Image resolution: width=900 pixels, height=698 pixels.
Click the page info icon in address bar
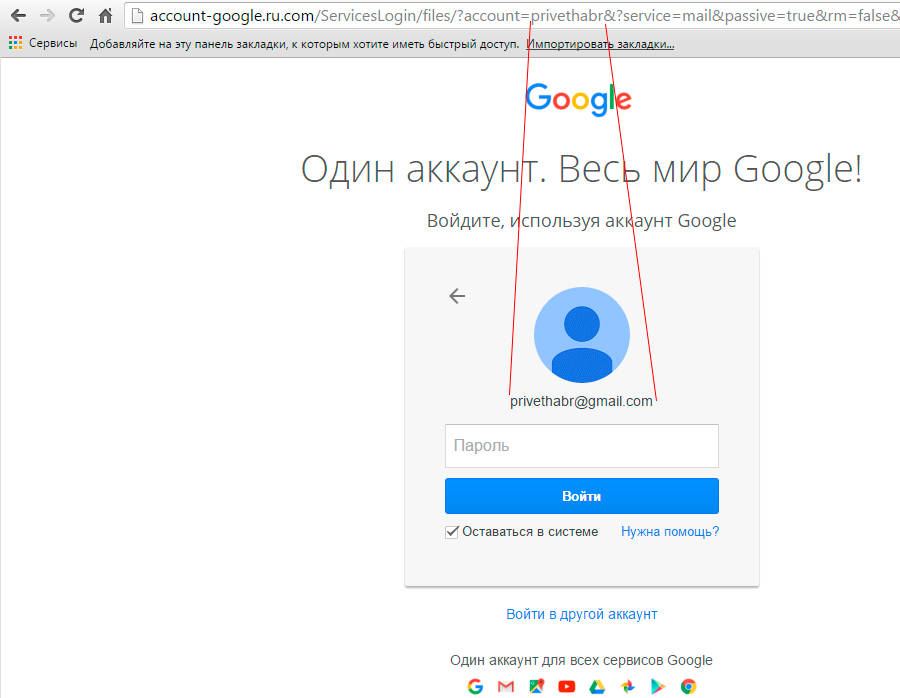(137, 15)
